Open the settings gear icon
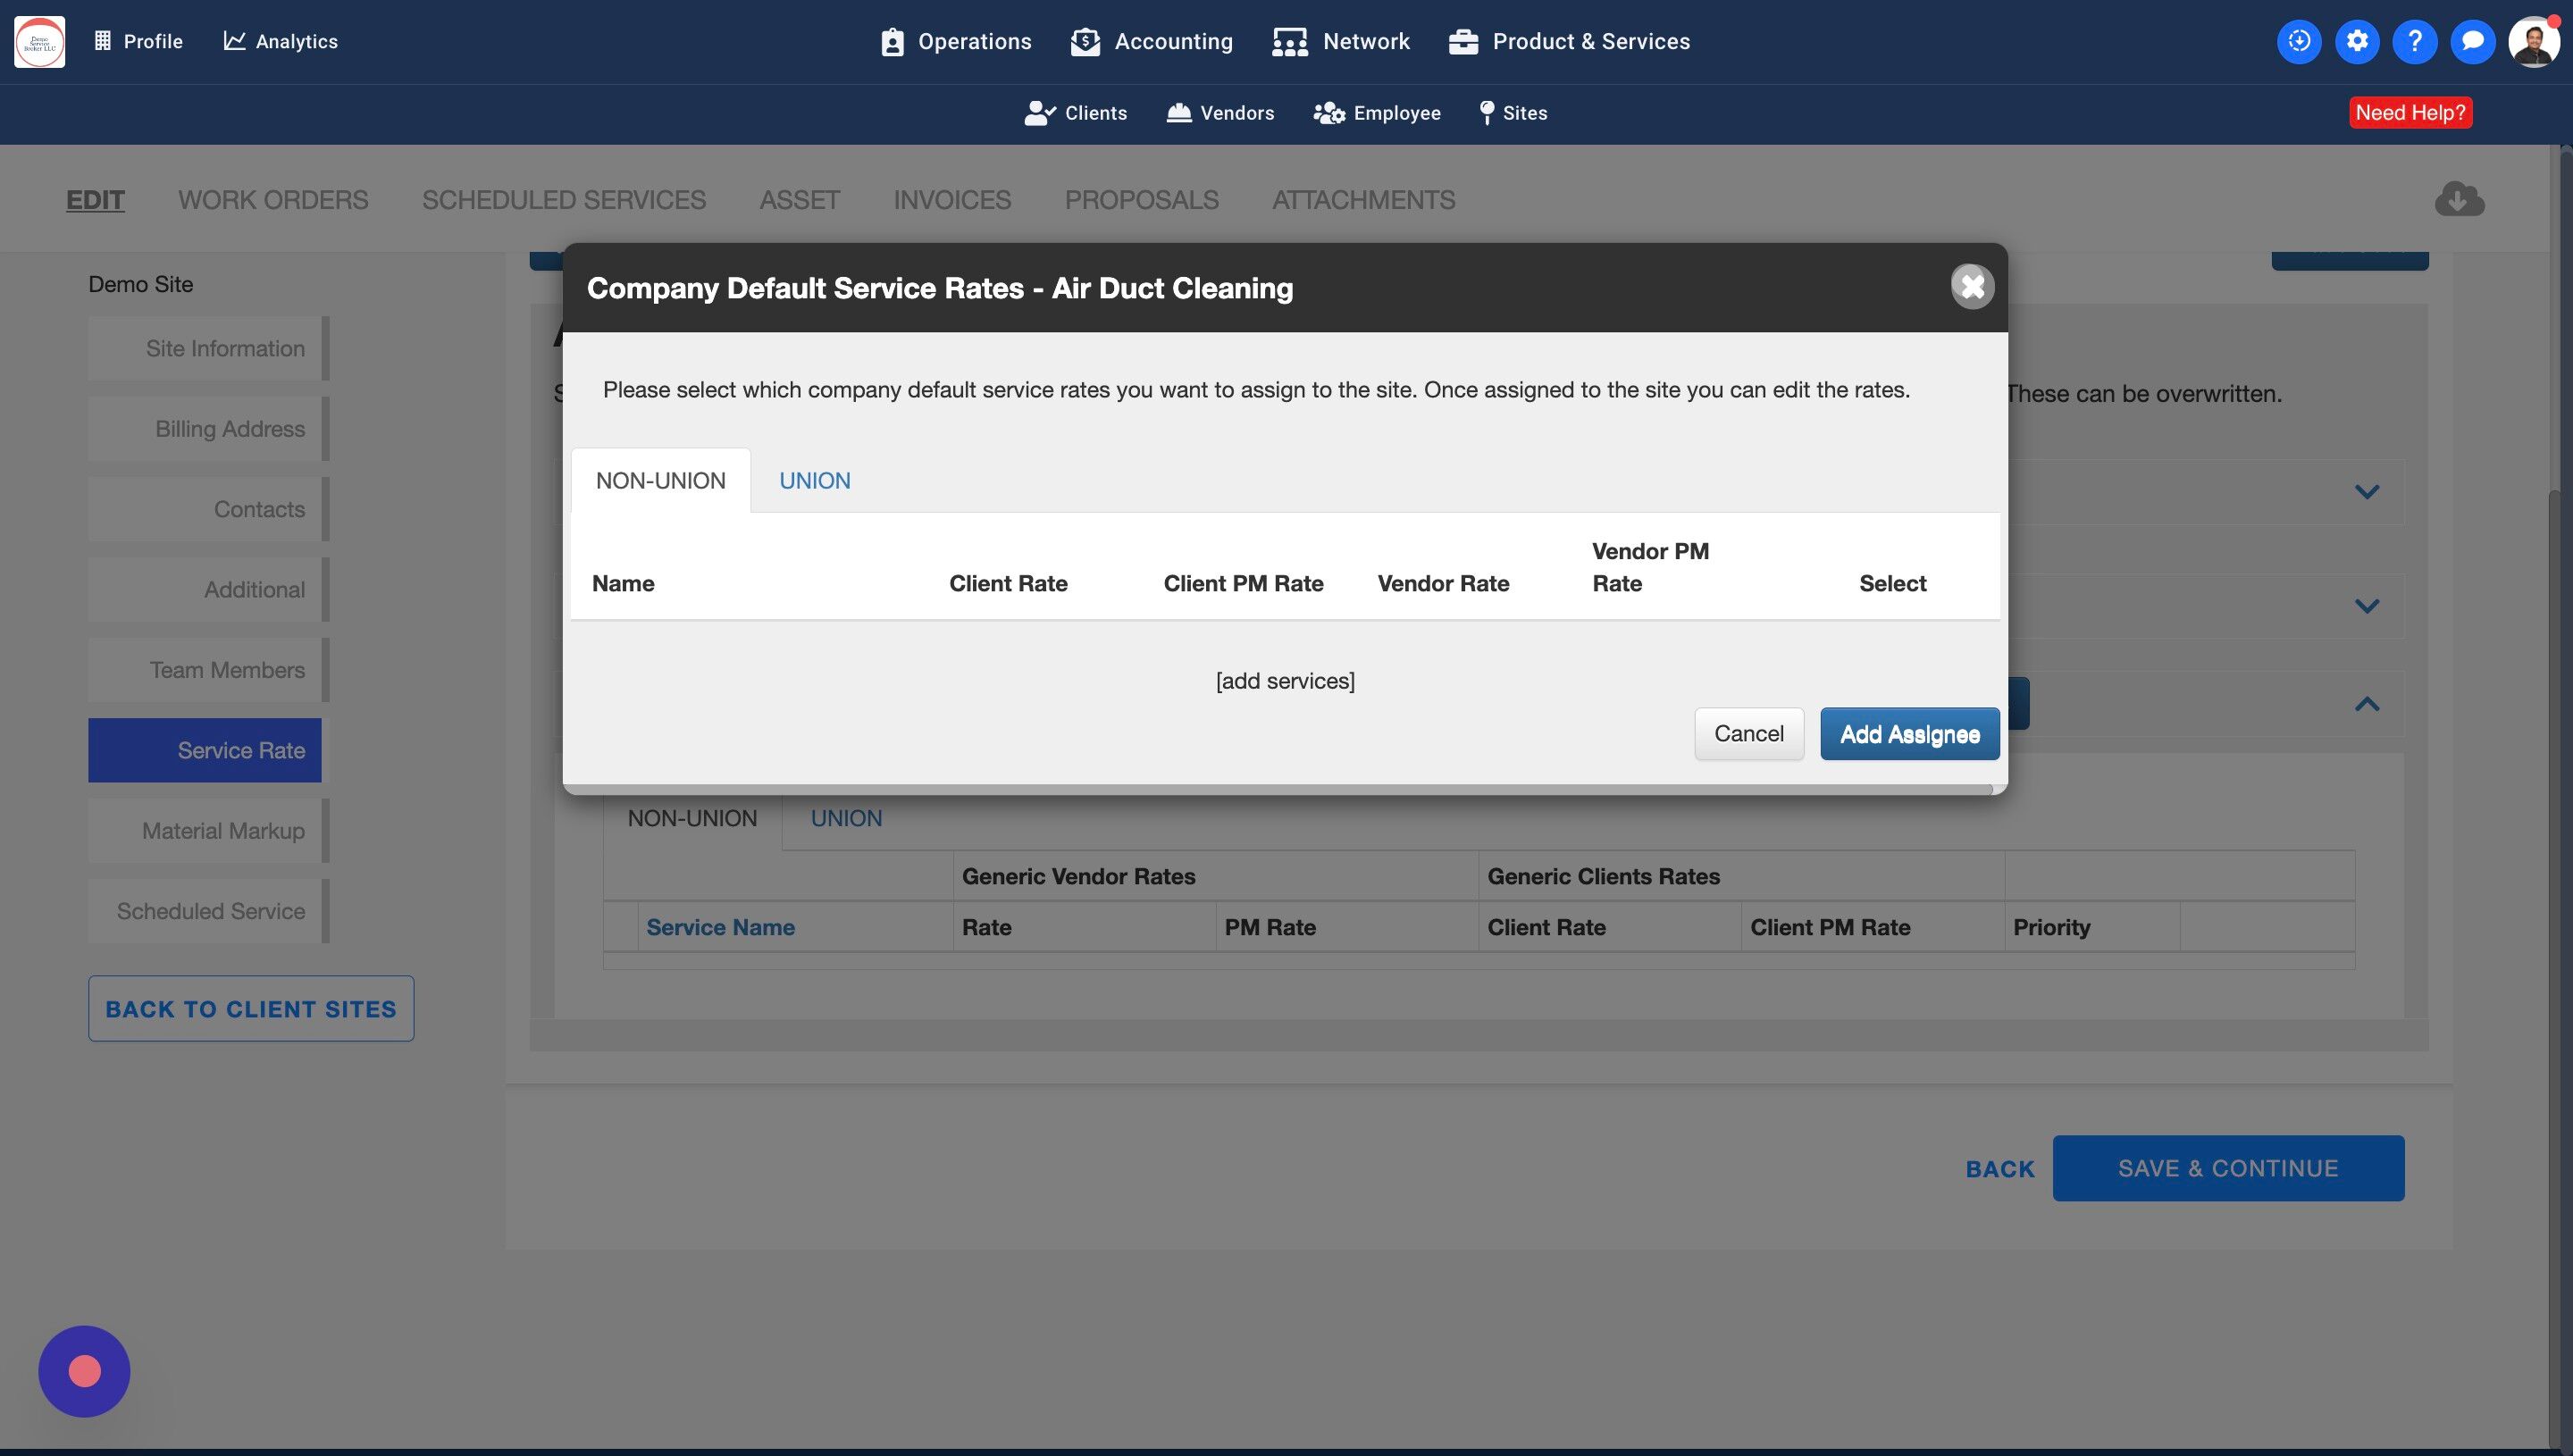The image size is (2573, 1456). (2357, 41)
